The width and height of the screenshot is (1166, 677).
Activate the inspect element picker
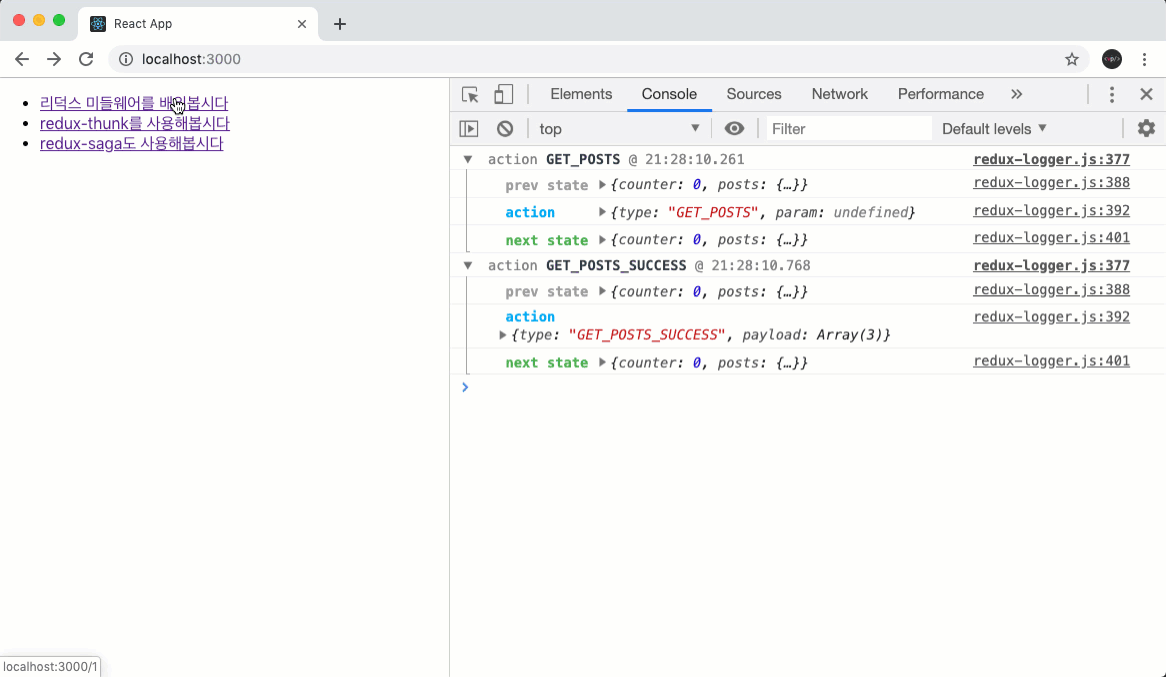470,94
